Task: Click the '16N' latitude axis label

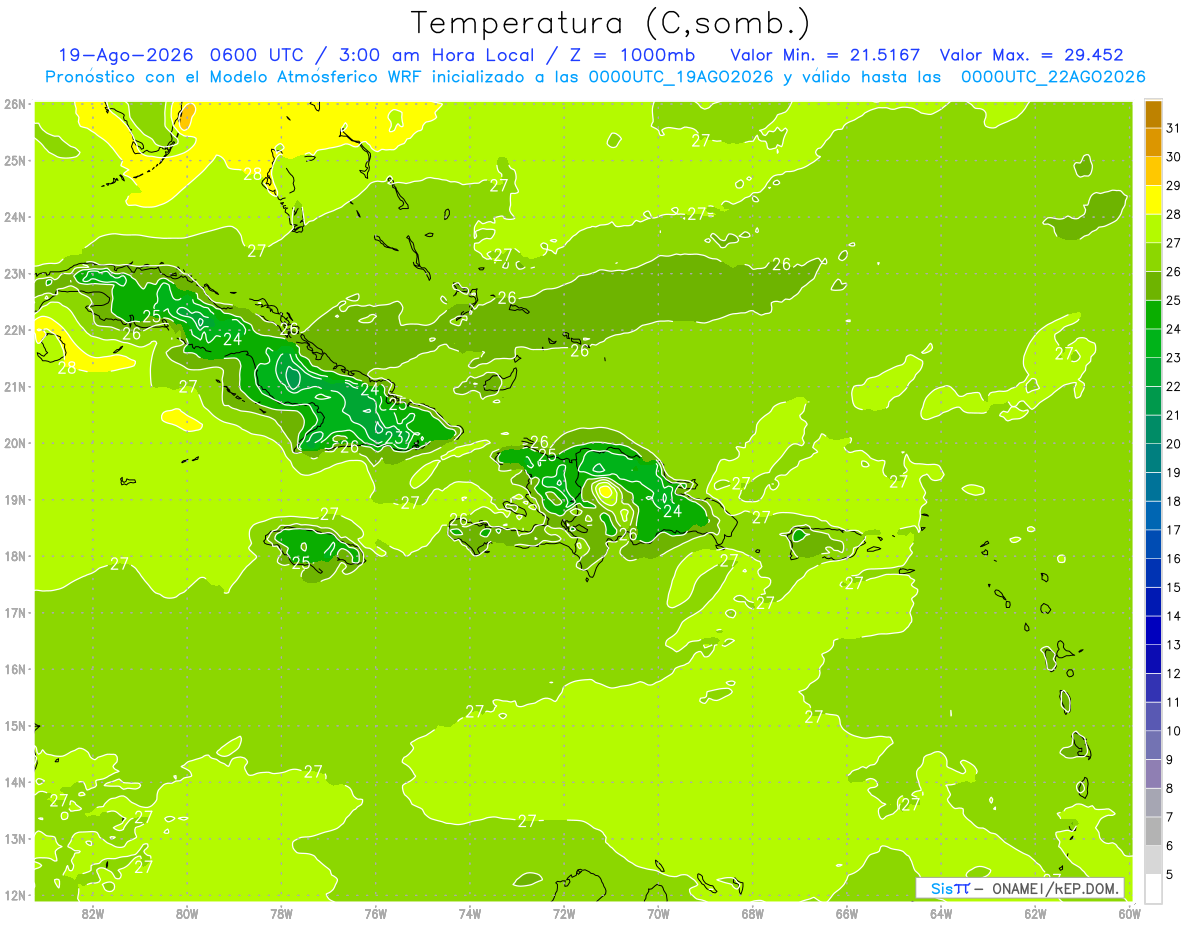Action: [x=14, y=669]
